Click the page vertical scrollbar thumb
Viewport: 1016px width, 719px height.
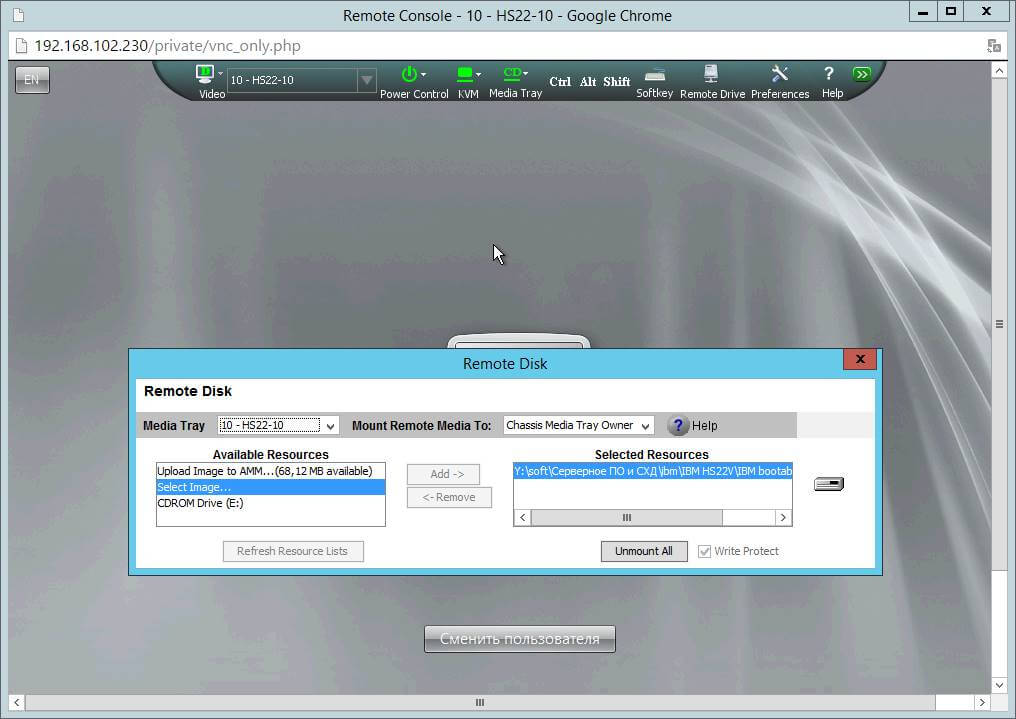coord(999,324)
